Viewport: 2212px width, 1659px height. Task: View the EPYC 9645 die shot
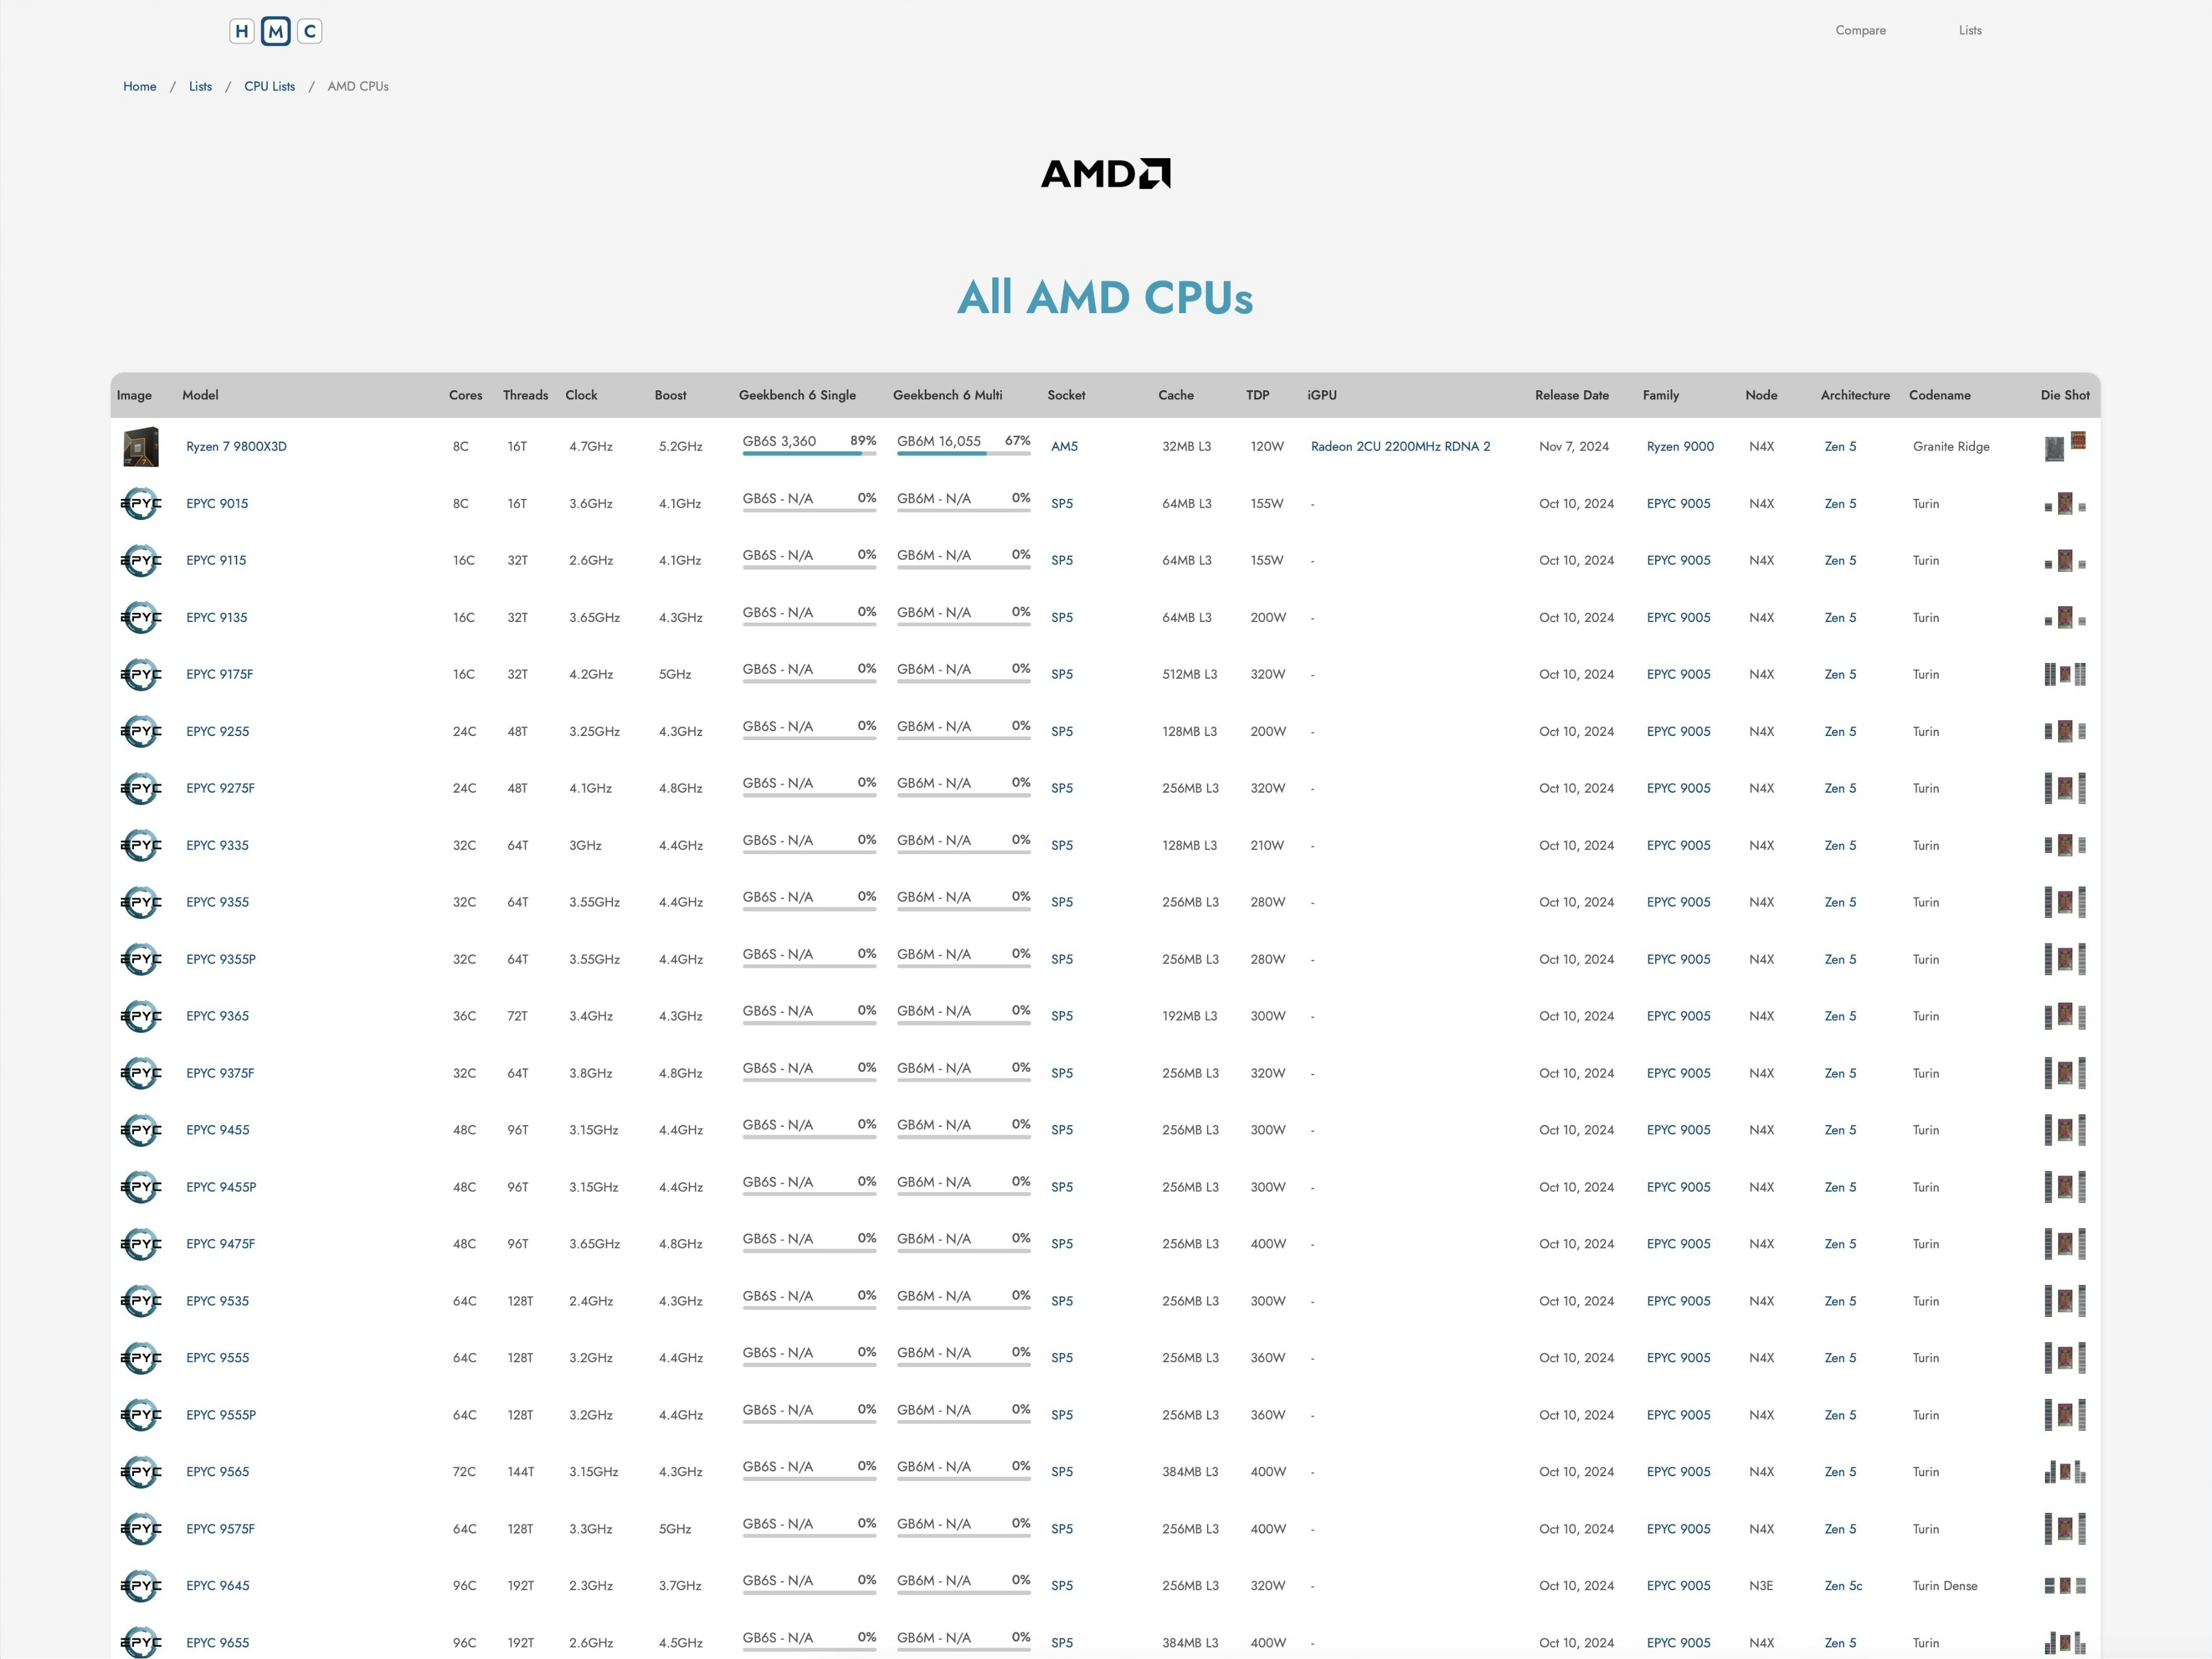click(2065, 1586)
